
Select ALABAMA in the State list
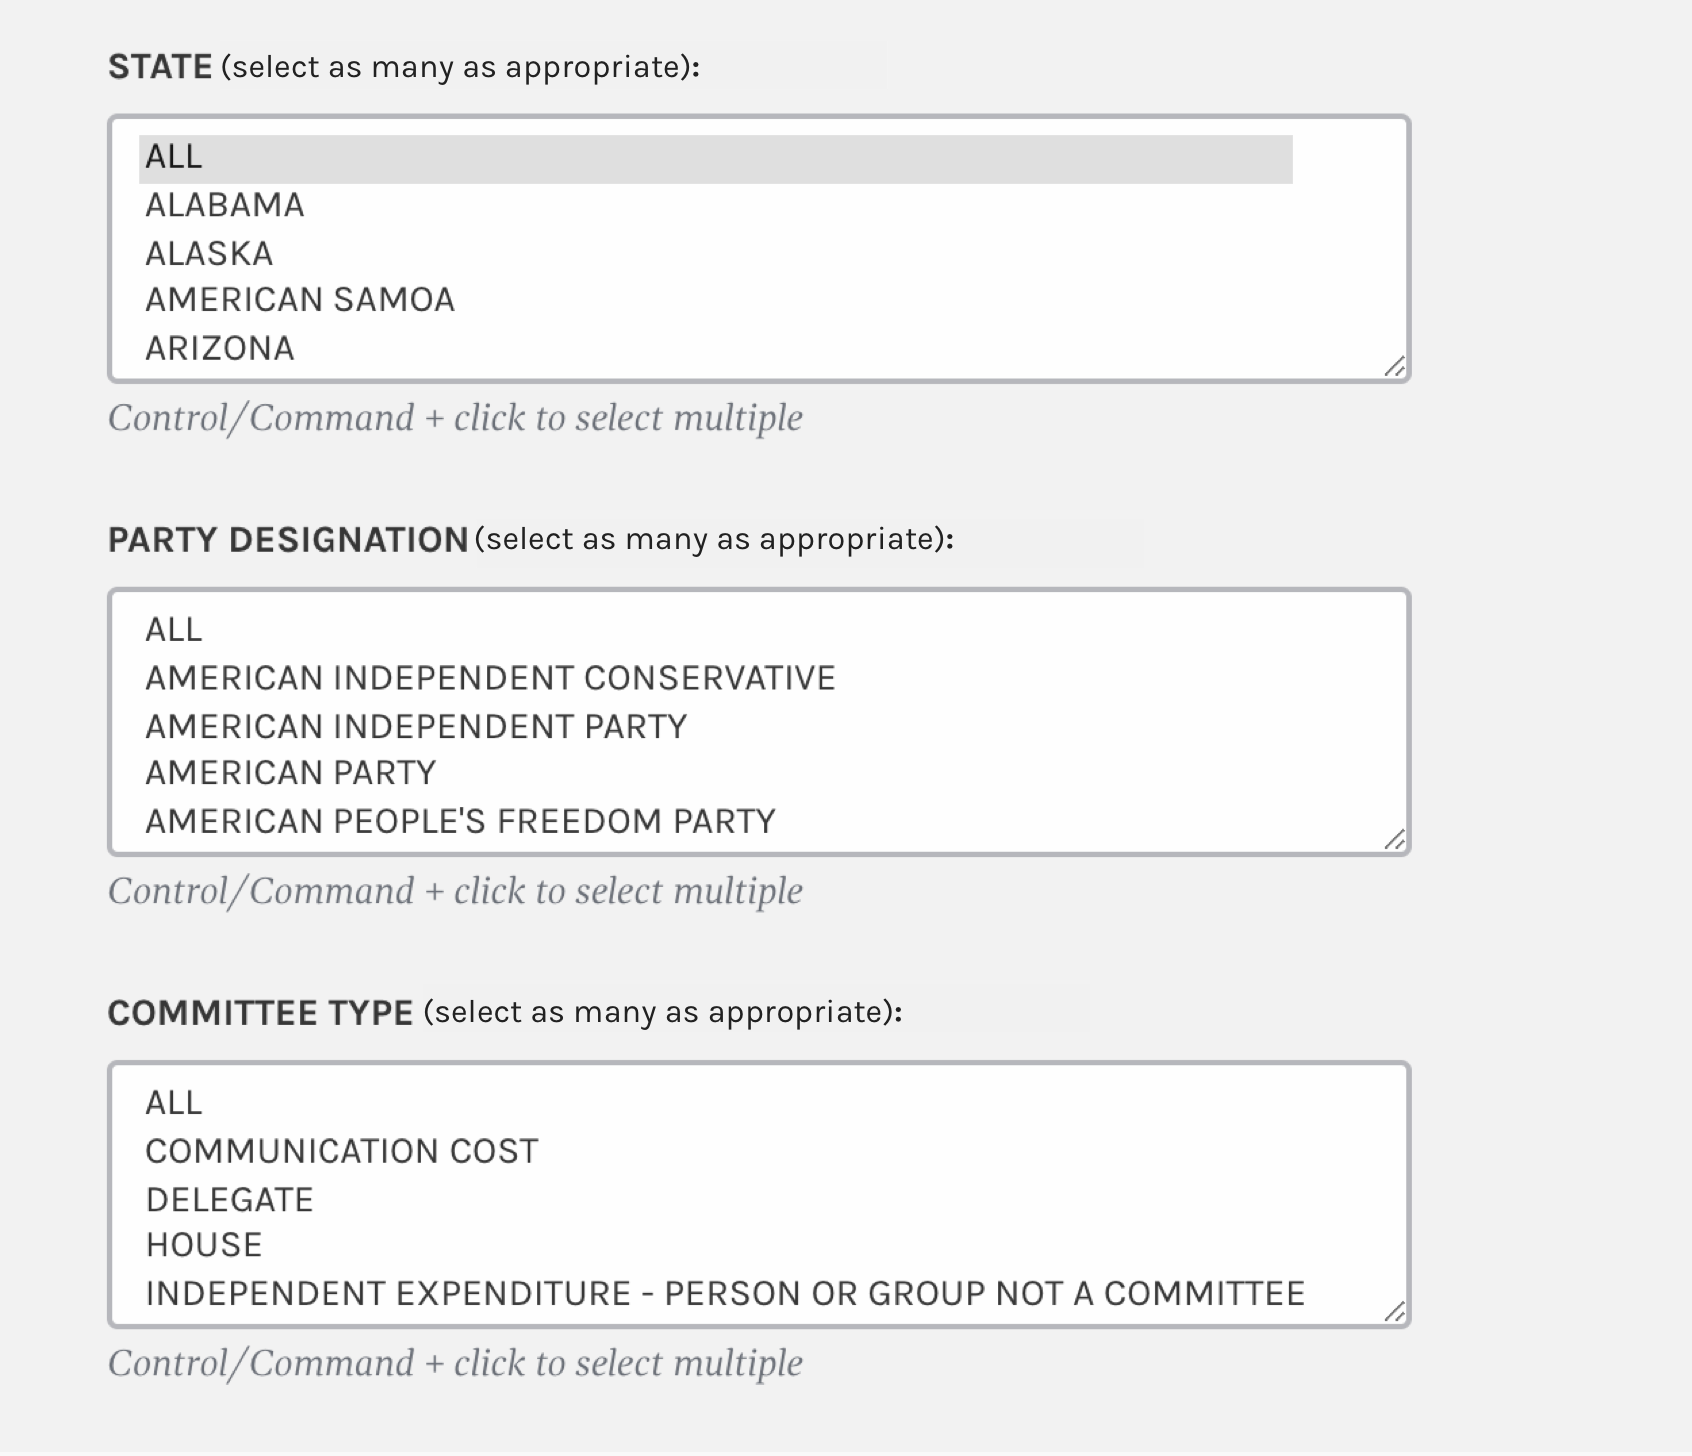click(715, 206)
